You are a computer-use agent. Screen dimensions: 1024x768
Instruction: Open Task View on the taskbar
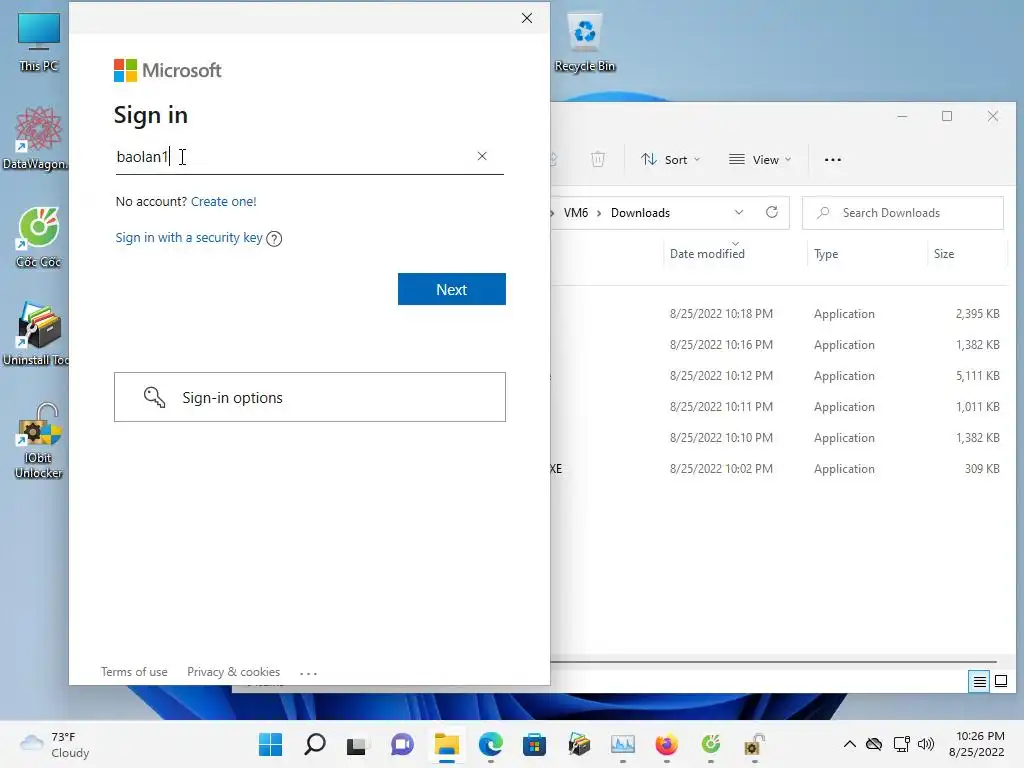pos(358,744)
